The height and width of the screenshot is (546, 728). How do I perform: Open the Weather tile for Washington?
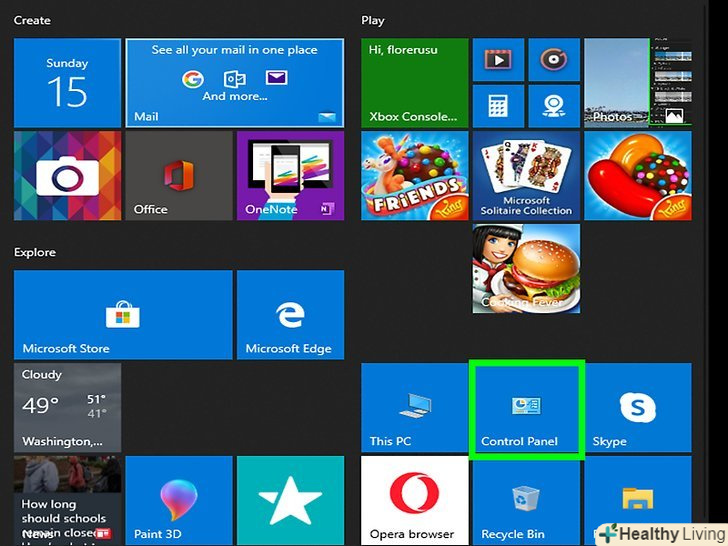(x=67, y=408)
